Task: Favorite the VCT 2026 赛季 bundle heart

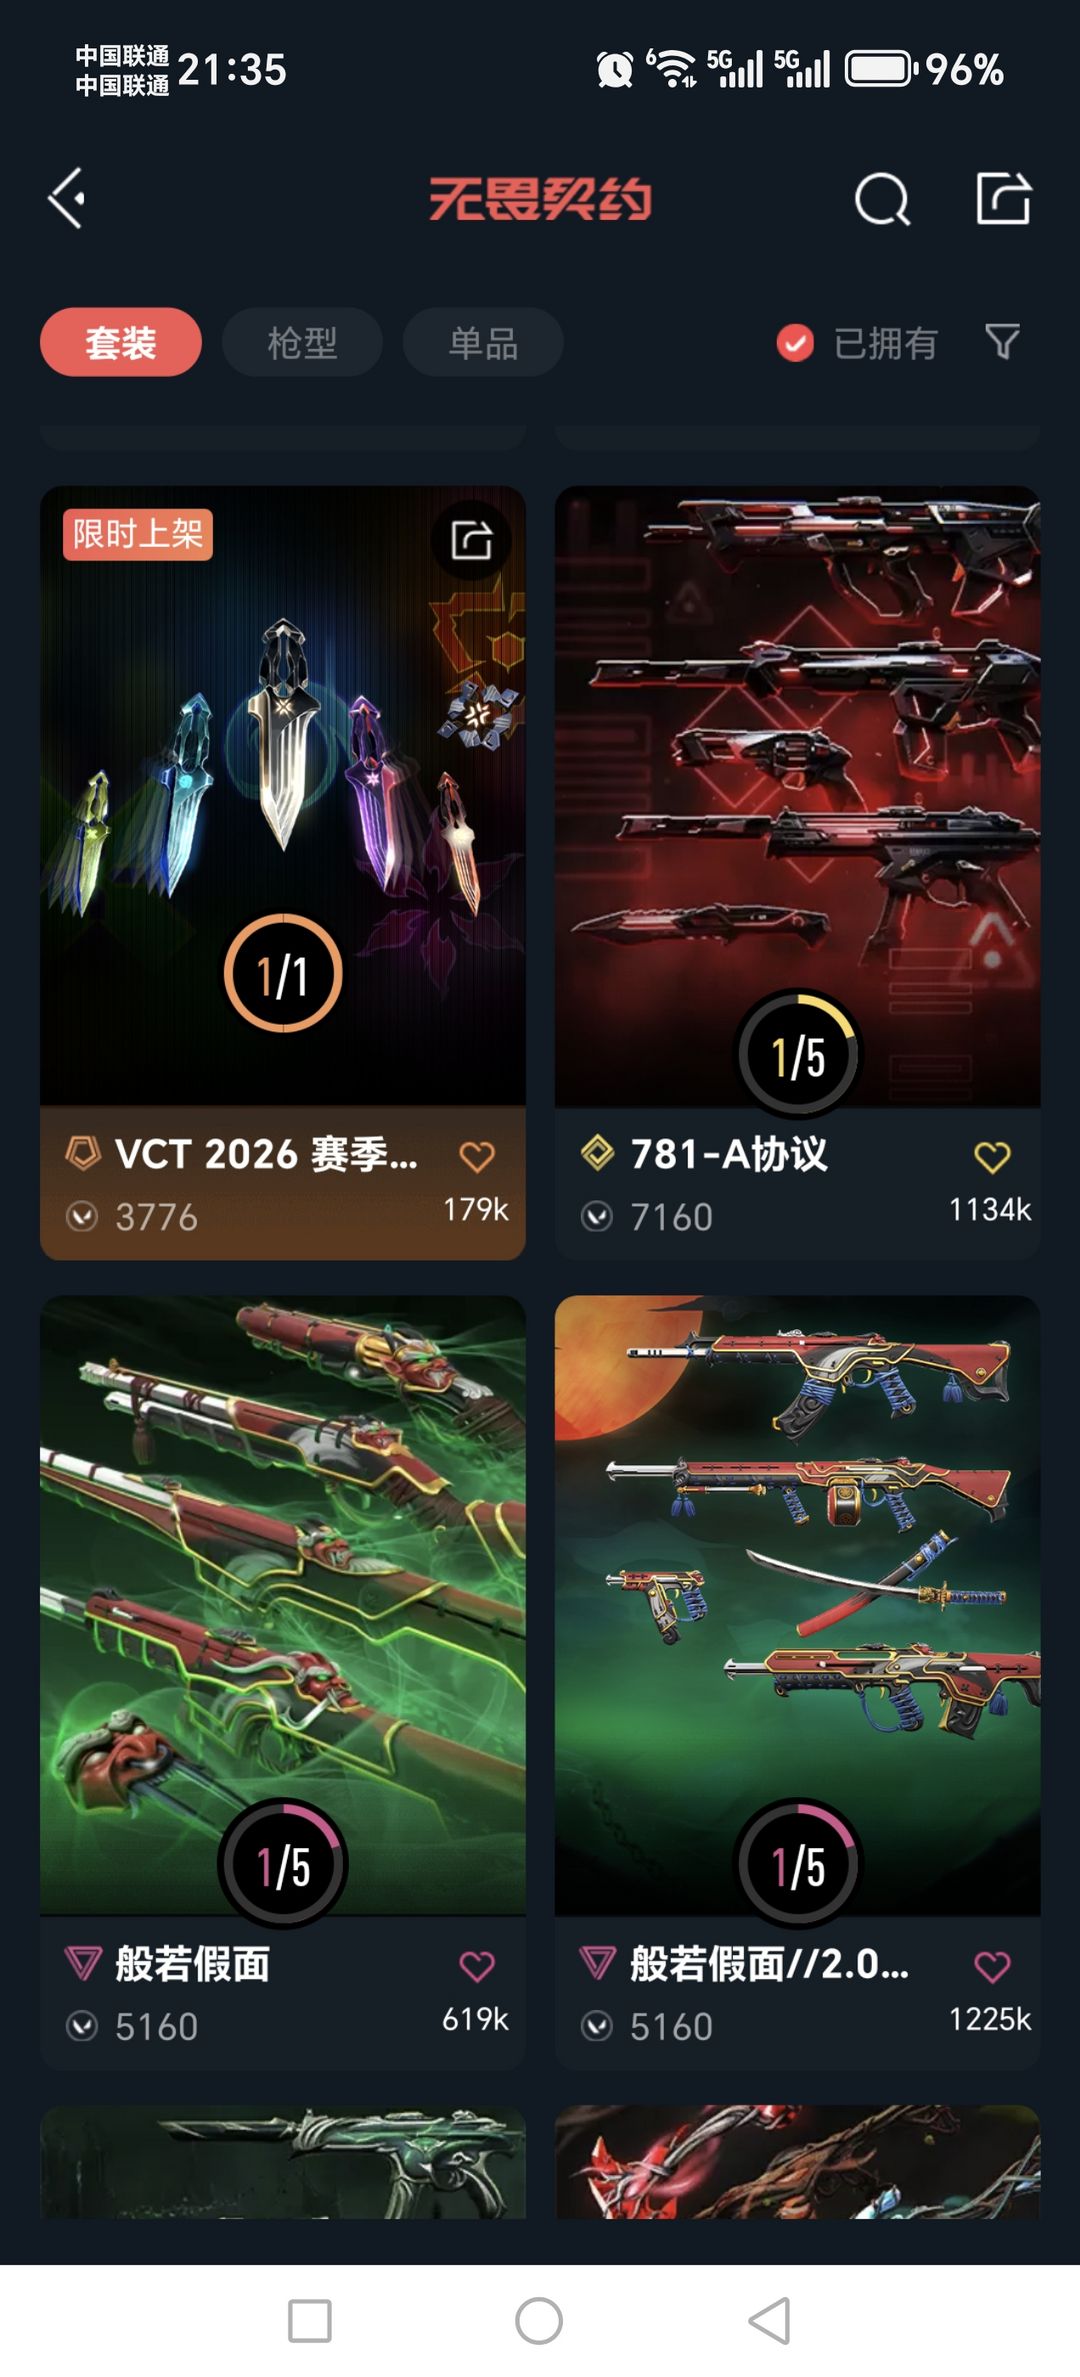Action: tap(477, 1156)
